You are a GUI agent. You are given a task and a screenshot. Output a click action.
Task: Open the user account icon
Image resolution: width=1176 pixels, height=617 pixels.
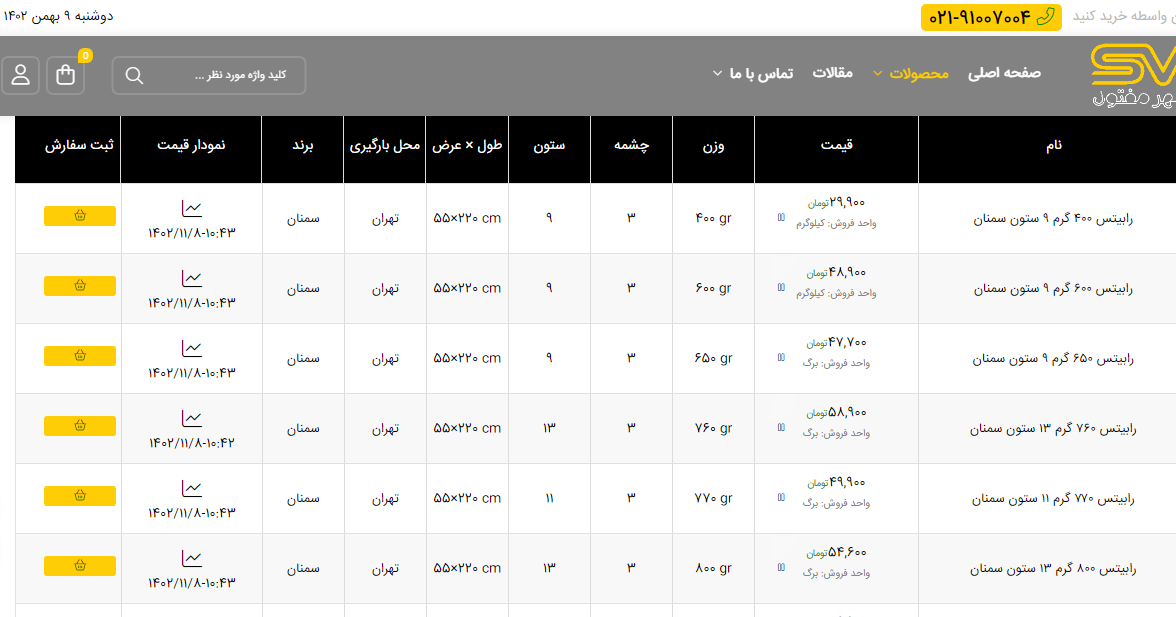(x=21, y=75)
